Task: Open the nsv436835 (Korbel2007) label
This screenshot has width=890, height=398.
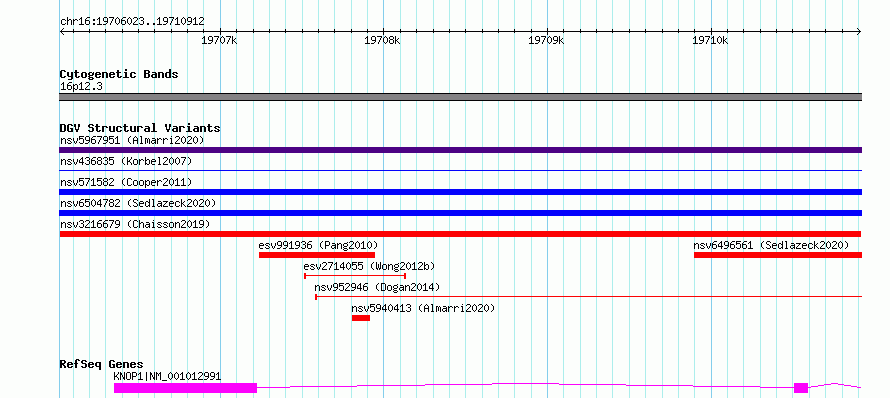Action: tap(126, 161)
